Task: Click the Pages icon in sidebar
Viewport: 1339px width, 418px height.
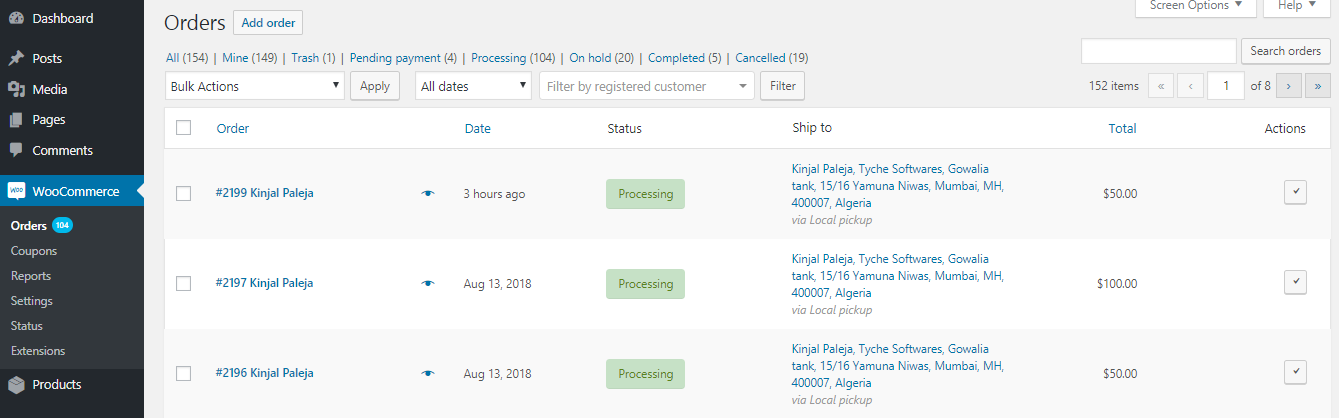Action: (x=16, y=120)
